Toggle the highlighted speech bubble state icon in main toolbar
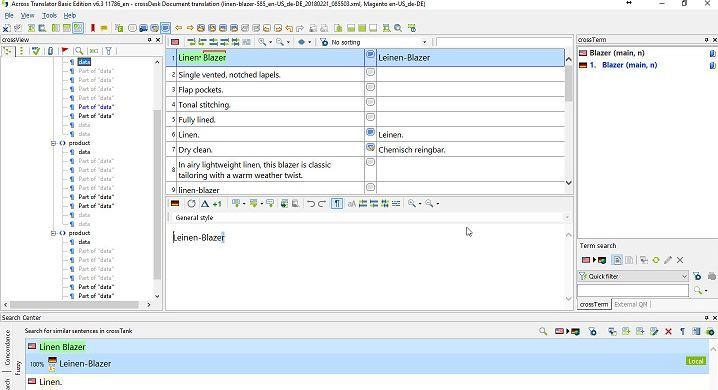 [x=166, y=28]
